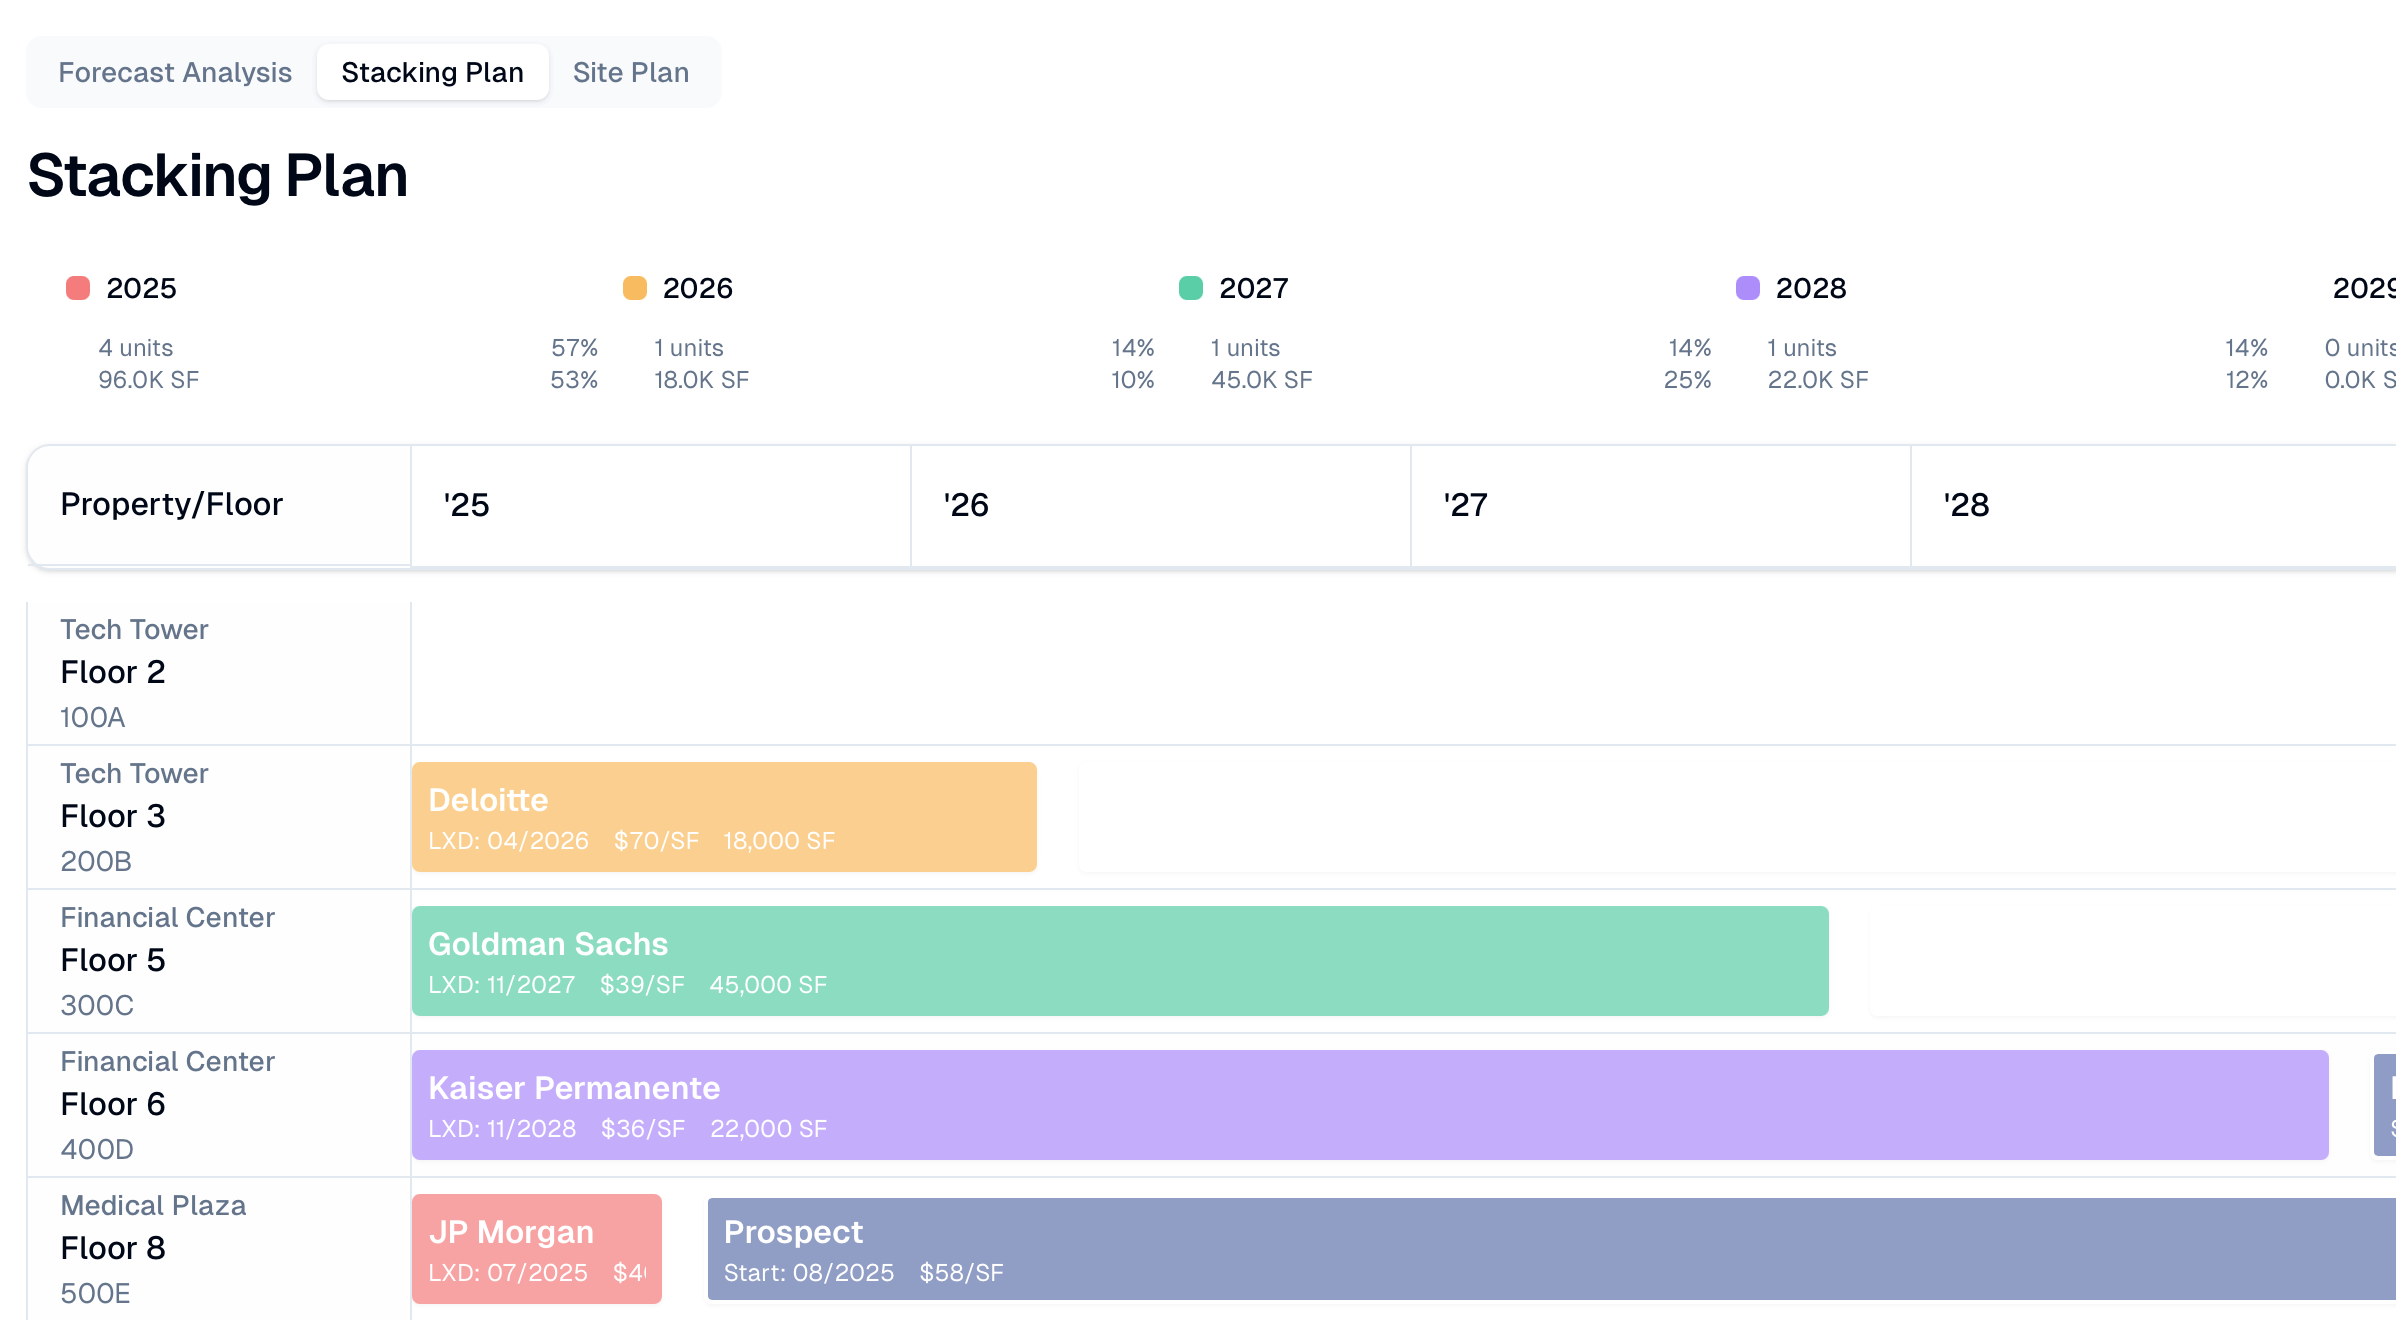Click the 10% square footage percentage
The width and height of the screenshot is (2408, 1320).
[x=1133, y=380]
